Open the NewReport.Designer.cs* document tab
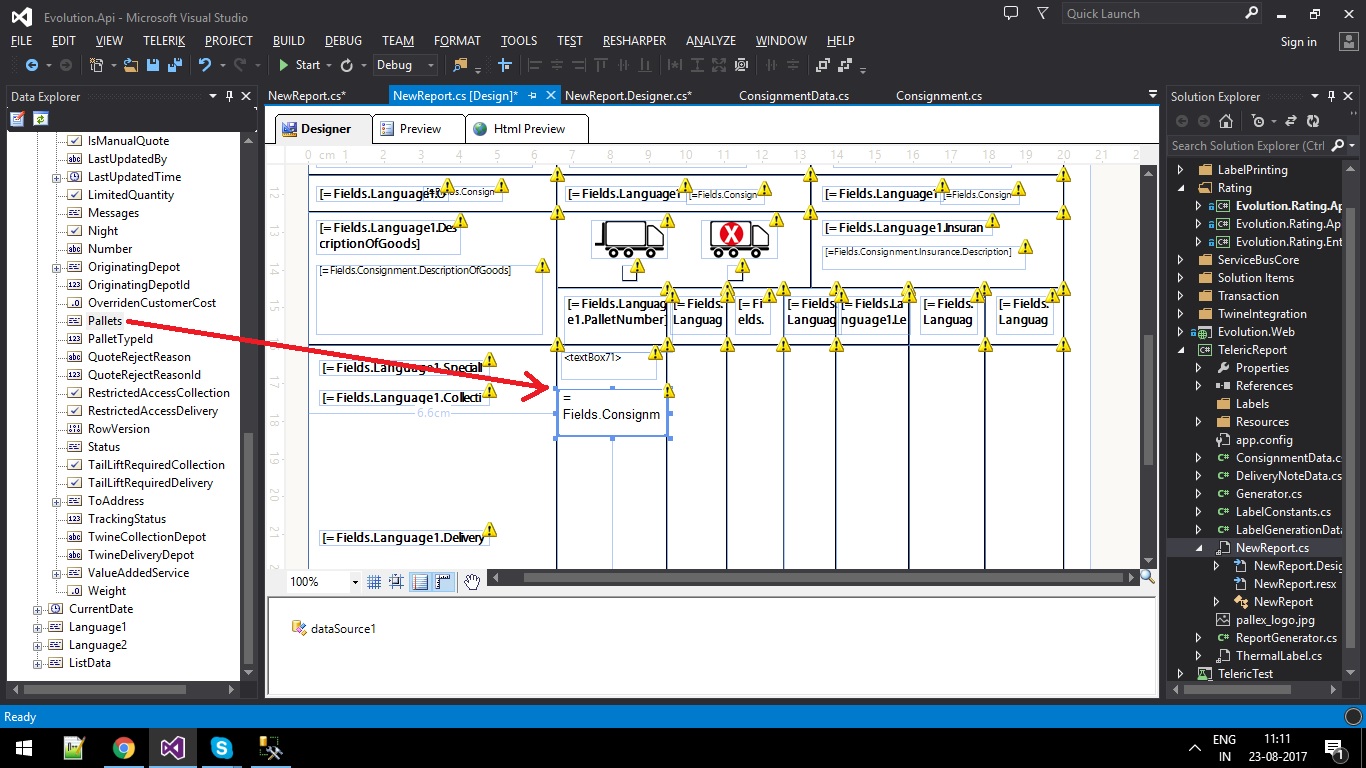Image resolution: width=1366 pixels, height=768 pixels. [628, 96]
